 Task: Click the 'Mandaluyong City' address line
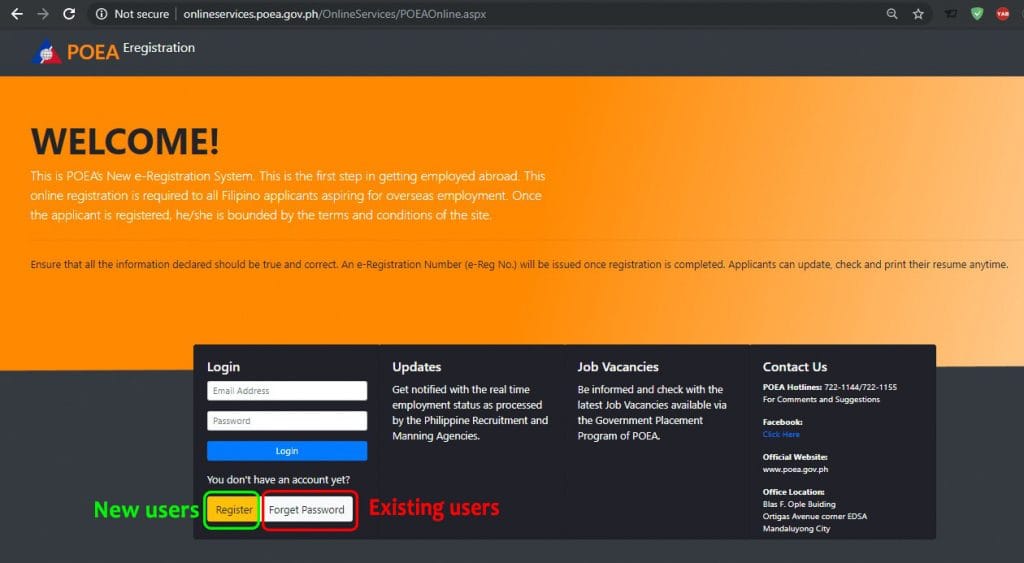coord(796,528)
